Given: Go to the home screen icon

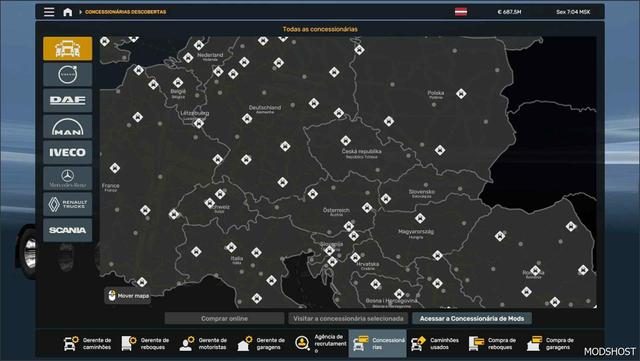Looking at the screenshot, I should click(x=68, y=12).
